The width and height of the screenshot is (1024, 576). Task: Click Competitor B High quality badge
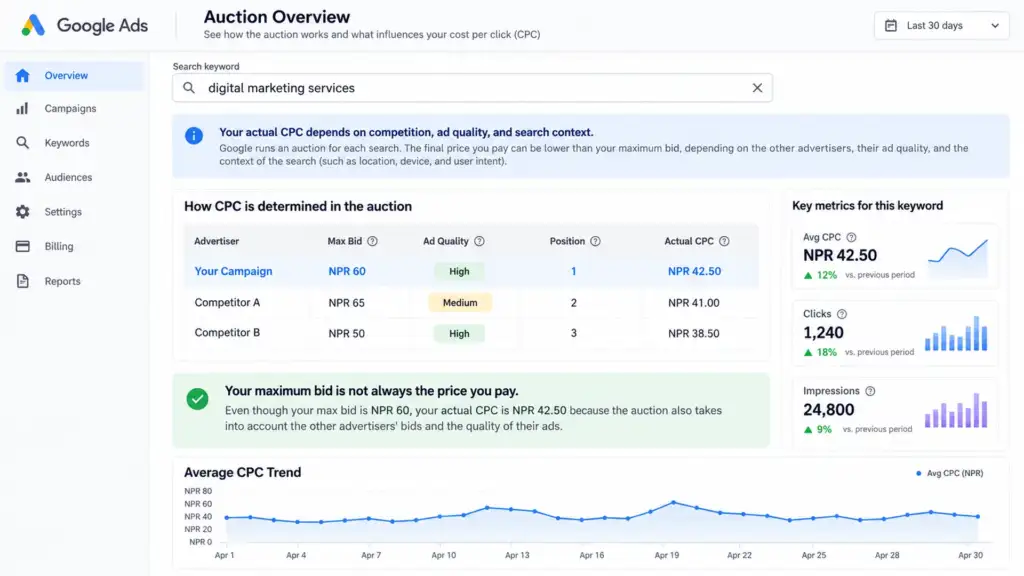459,333
